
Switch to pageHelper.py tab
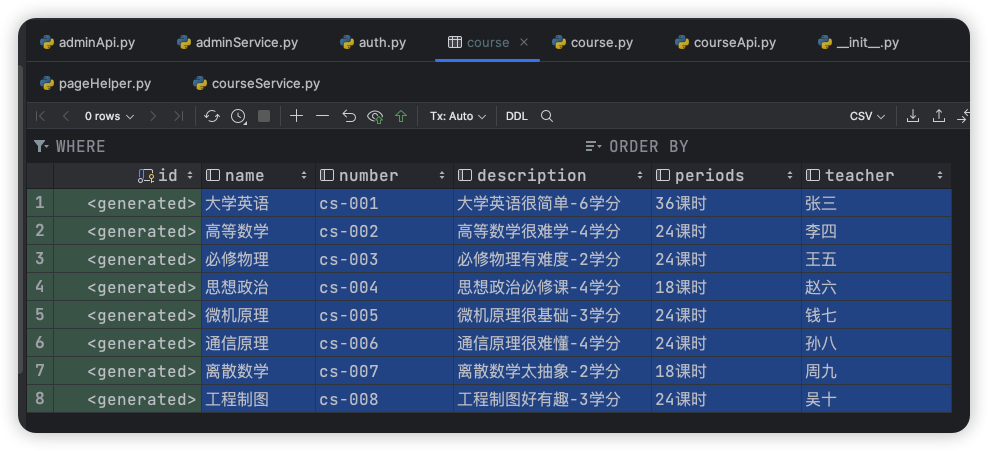[96, 83]
